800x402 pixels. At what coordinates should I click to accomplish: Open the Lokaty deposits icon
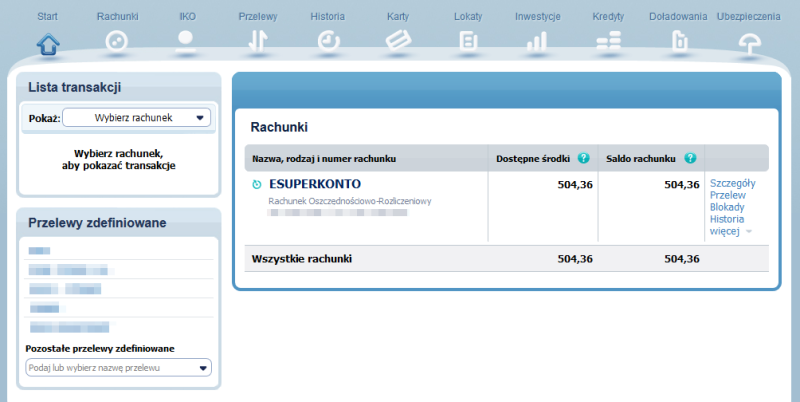468,41
